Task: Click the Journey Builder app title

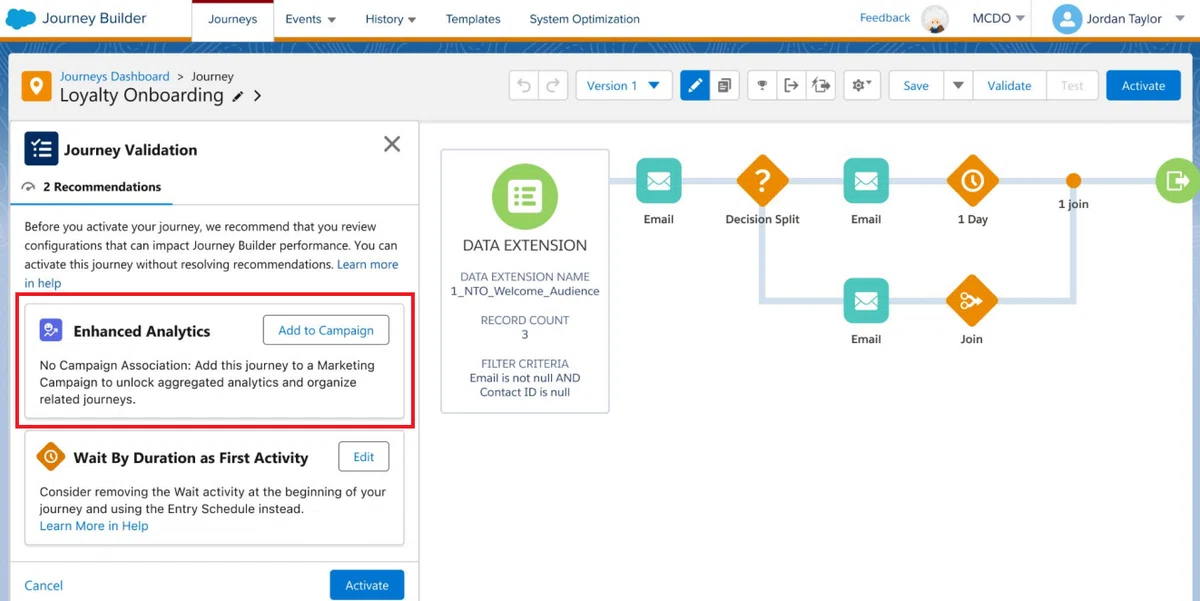Action: pos(95,18)
